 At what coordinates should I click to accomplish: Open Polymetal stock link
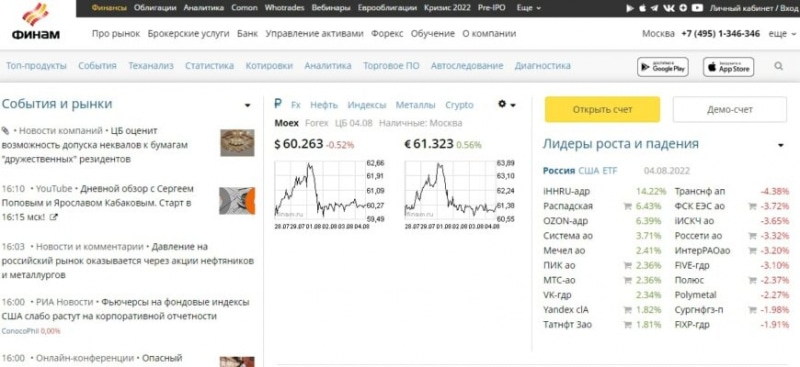pyautogui.click(x=695, y=295)
